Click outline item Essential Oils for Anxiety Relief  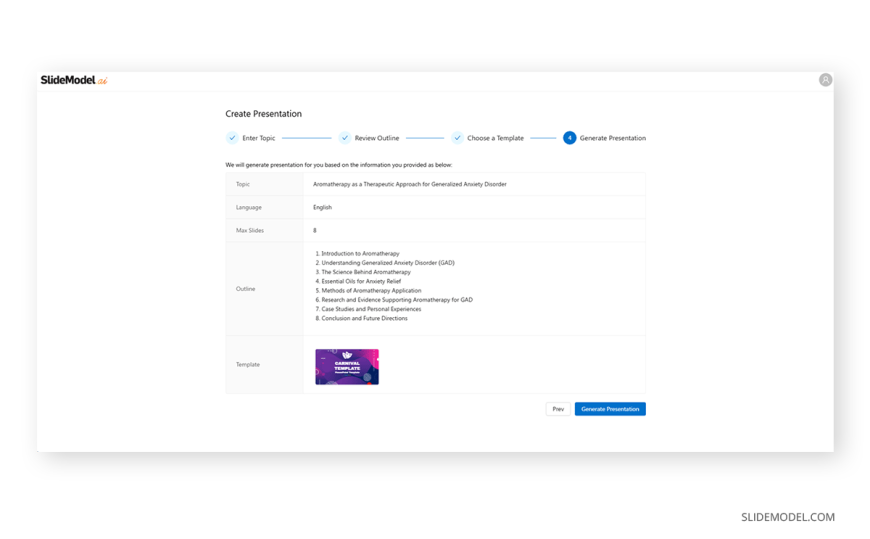(360, 281)
